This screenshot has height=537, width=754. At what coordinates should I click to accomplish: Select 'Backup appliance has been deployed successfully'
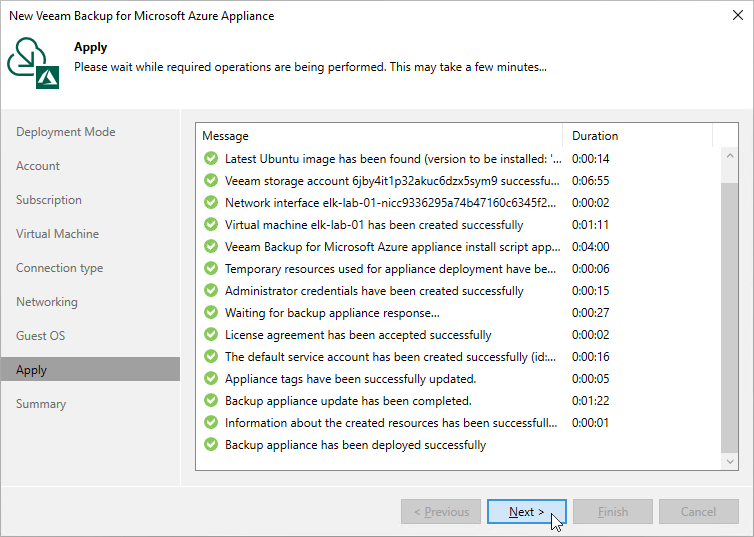(x=355, y=445)
